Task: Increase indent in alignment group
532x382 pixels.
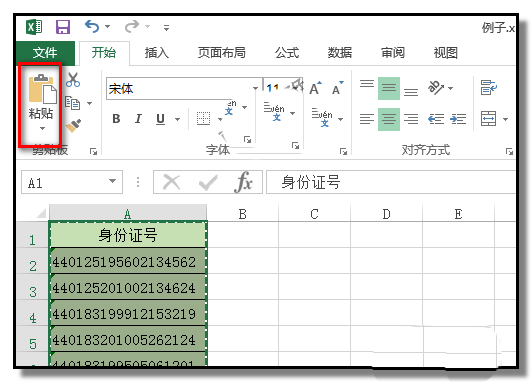Action: [458, 119]
